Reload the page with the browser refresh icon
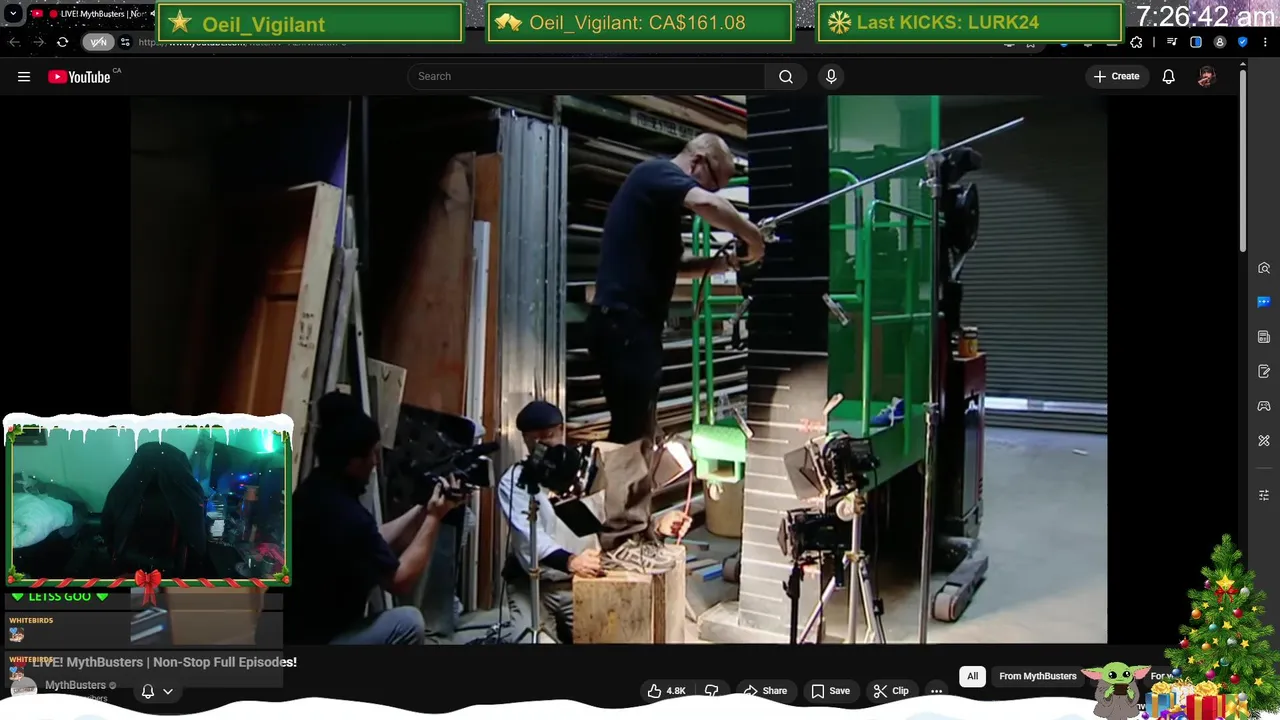 [62, 42]
